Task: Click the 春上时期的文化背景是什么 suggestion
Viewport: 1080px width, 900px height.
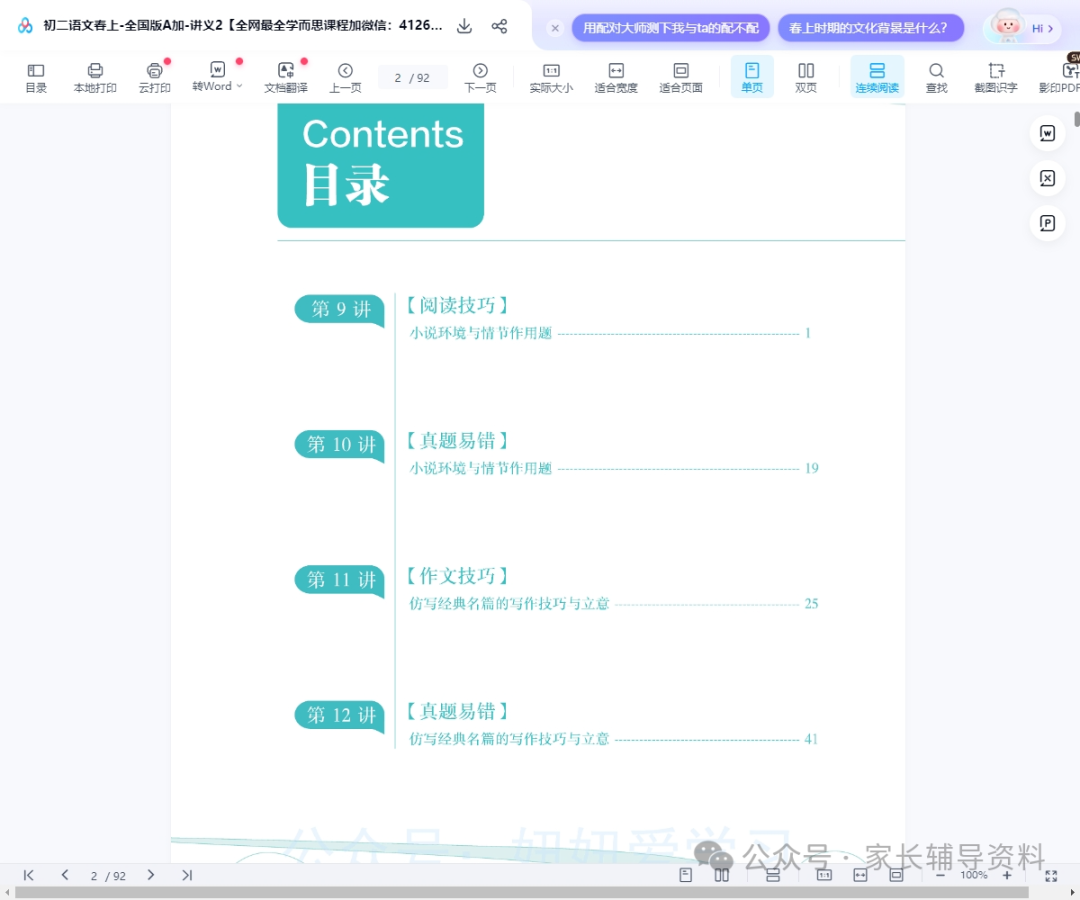Action: click(870, 28)
